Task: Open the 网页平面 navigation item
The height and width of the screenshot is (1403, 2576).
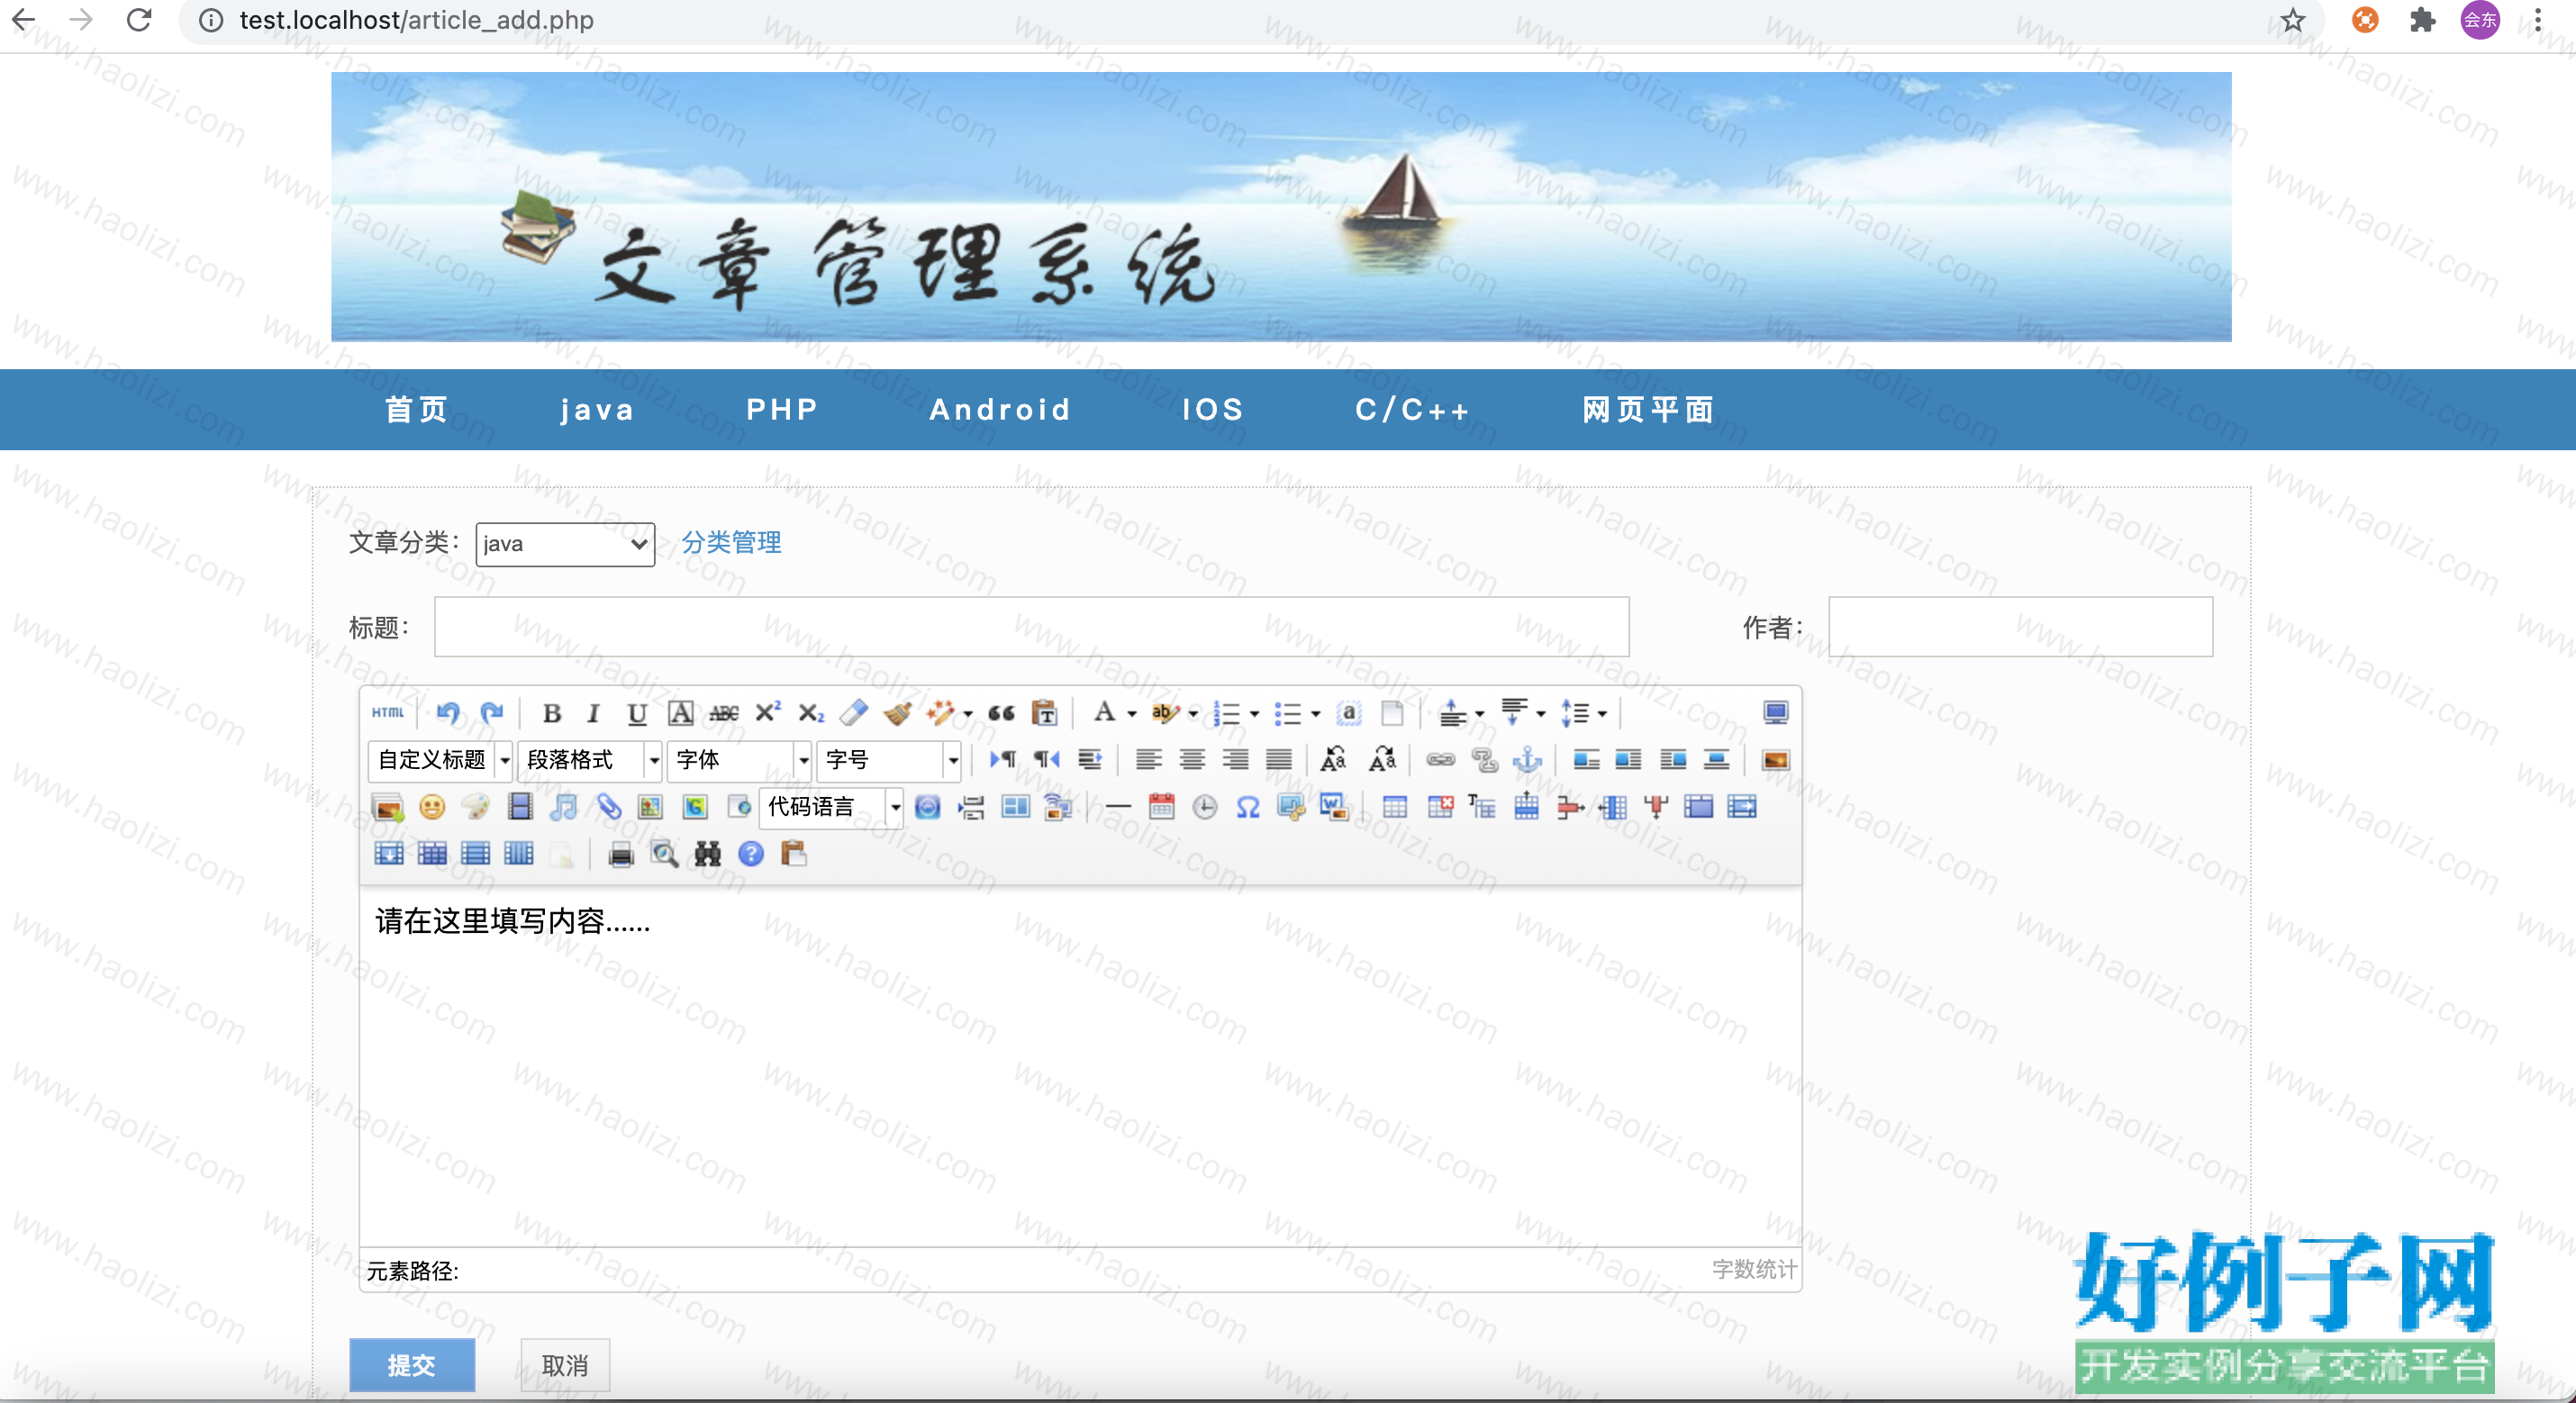Action: point(1648,409)
